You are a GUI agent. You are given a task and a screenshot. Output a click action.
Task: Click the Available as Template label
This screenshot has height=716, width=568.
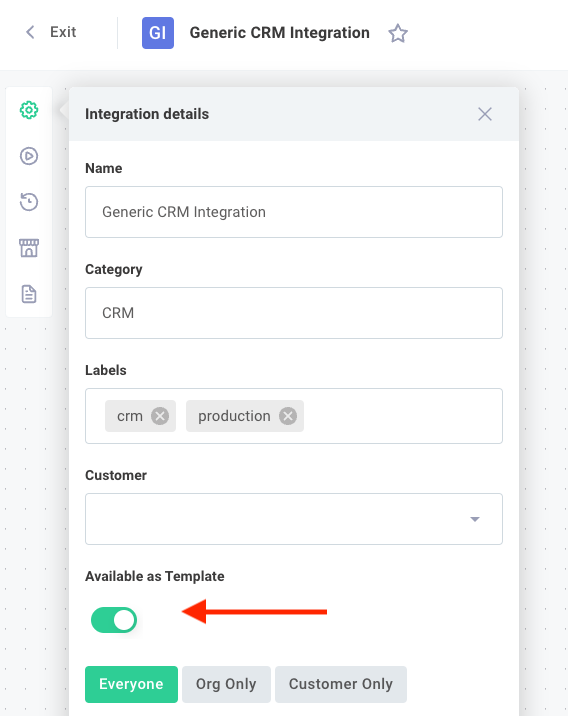click(155, 576)
